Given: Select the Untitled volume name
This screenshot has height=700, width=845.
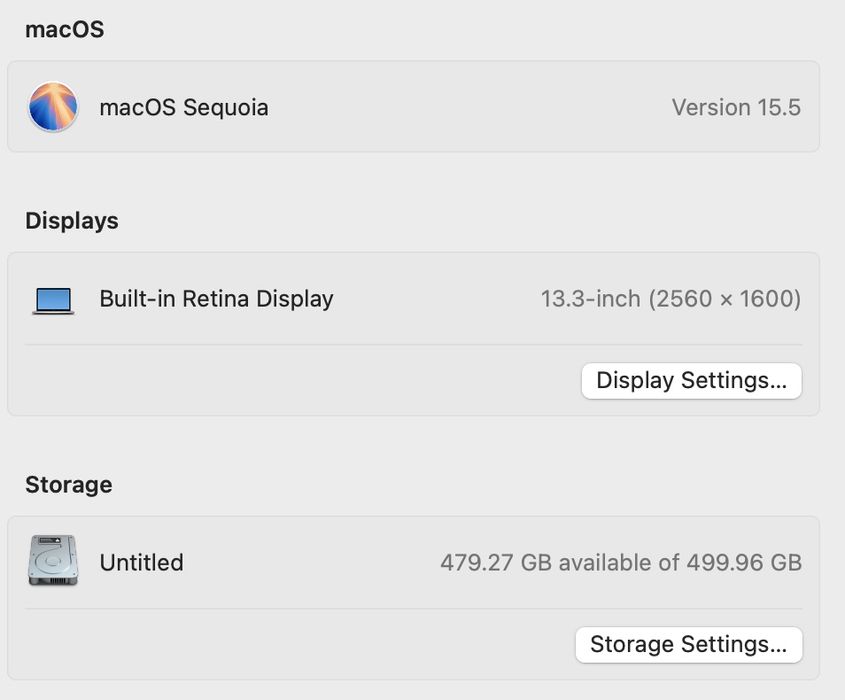Looking at the screenshot, I should (141, 563).
